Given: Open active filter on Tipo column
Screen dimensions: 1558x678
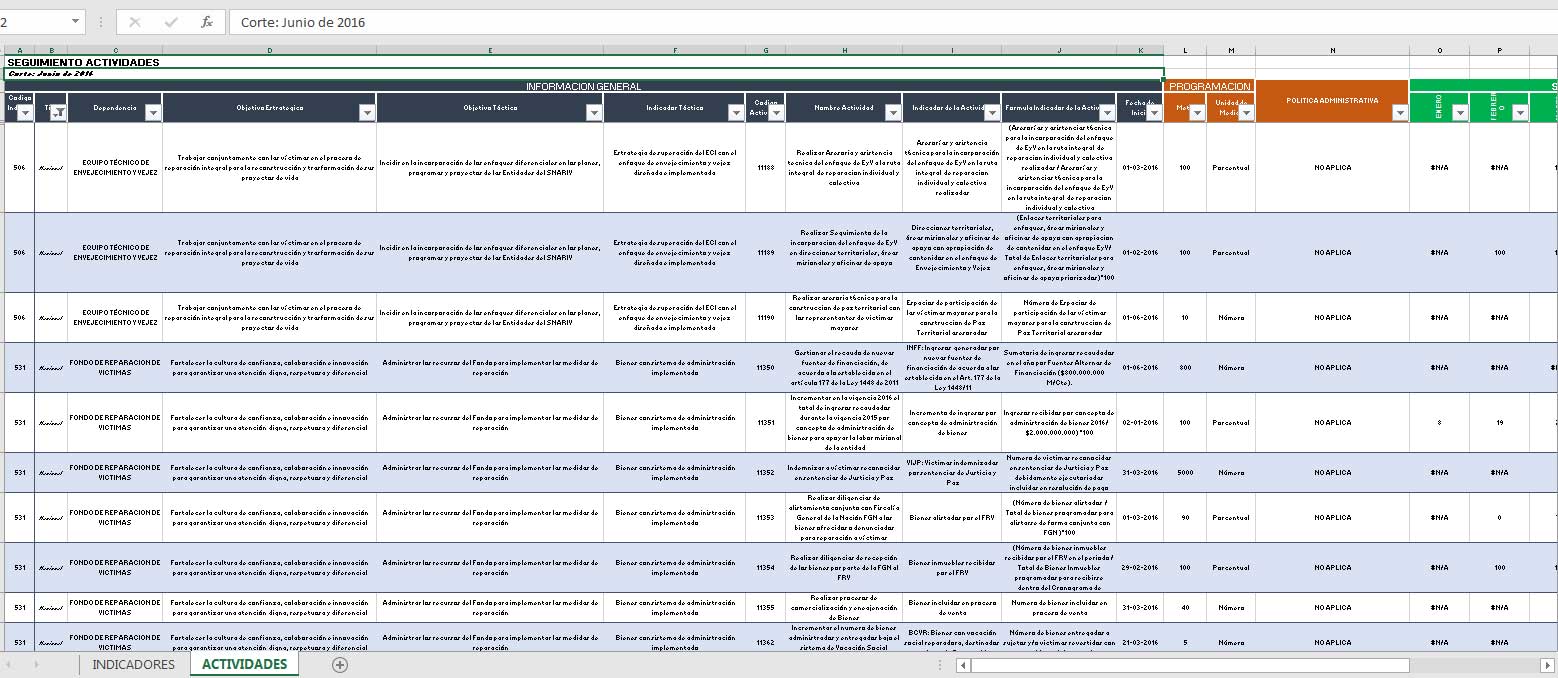Looking at the screenshot, I should pos(59,113).
